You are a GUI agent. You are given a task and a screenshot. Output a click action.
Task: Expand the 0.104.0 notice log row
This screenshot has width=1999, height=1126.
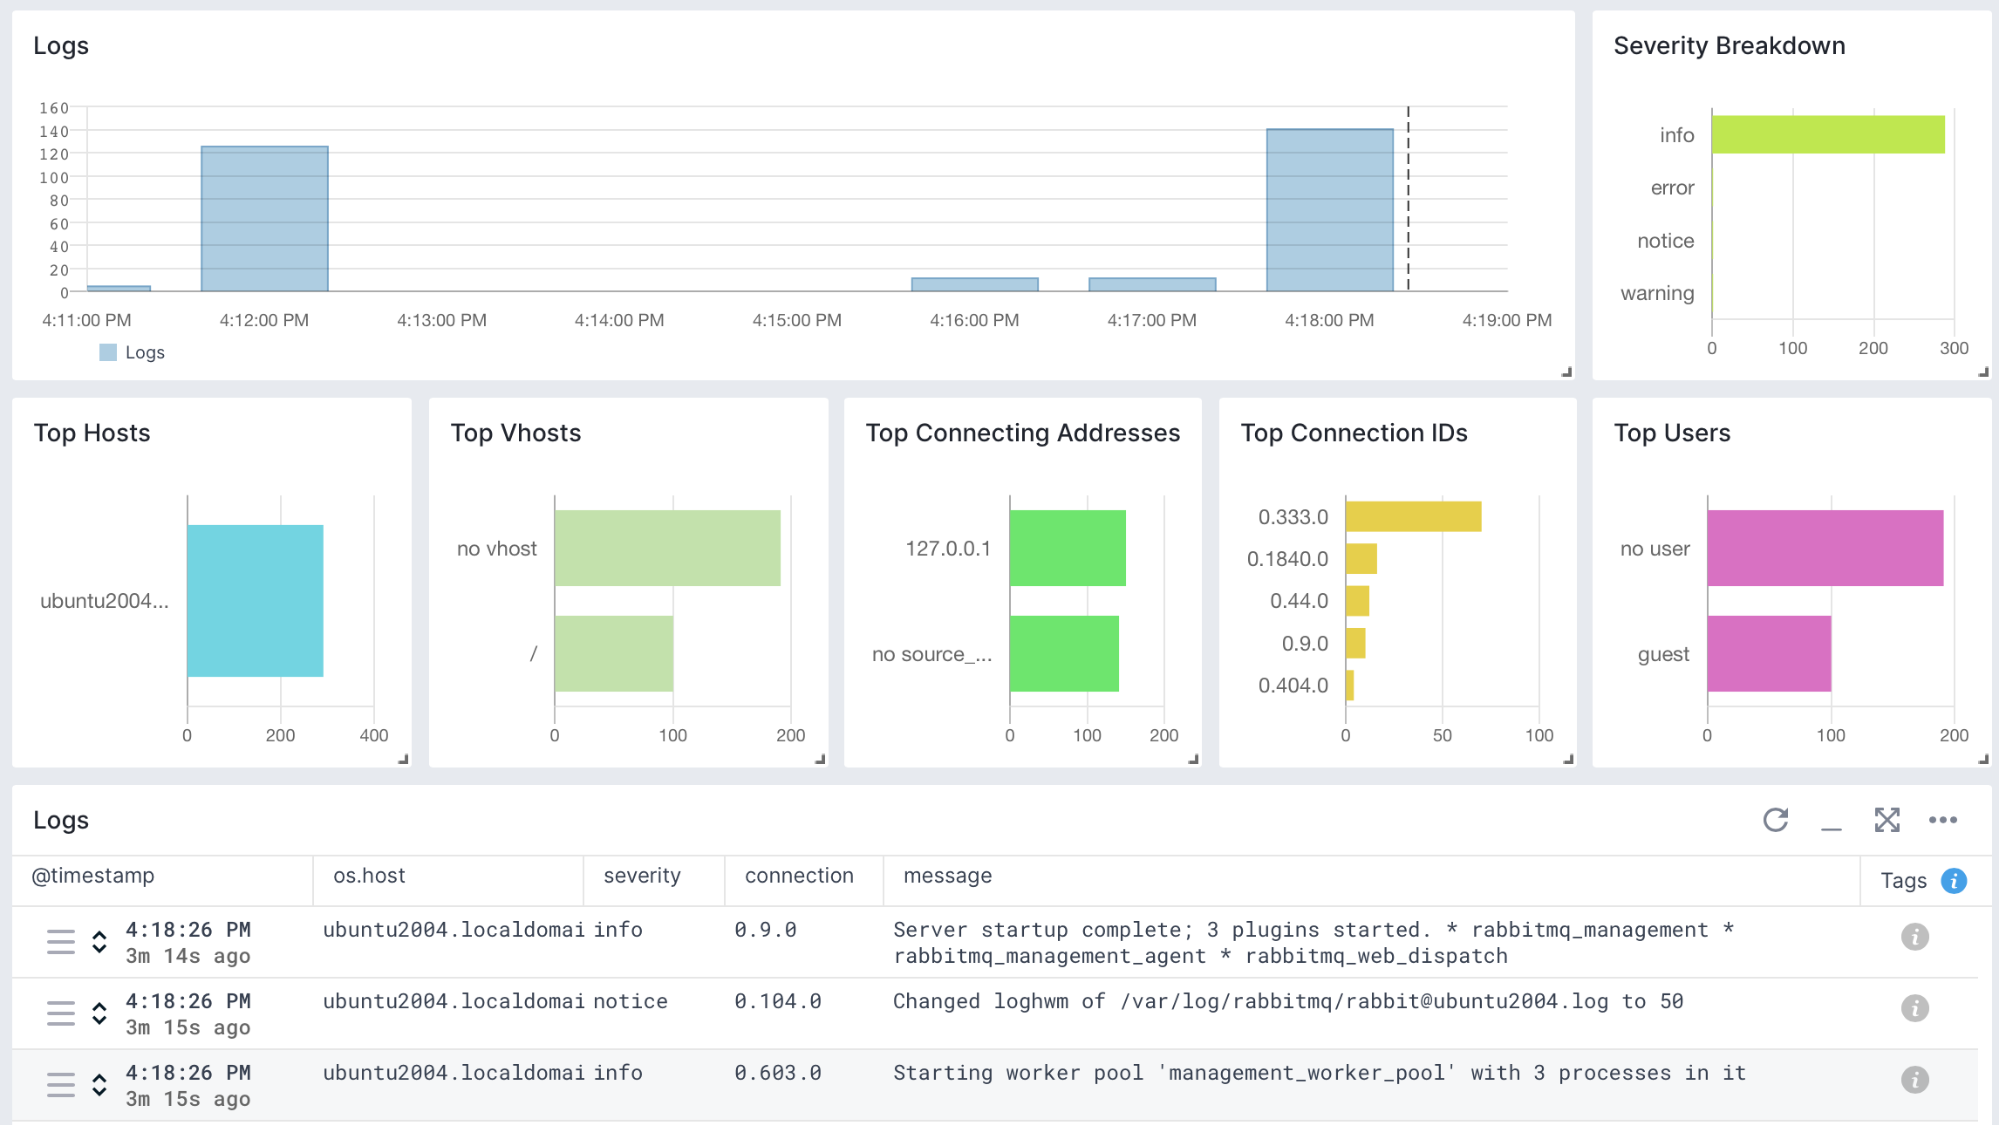tap(99, 1013)
